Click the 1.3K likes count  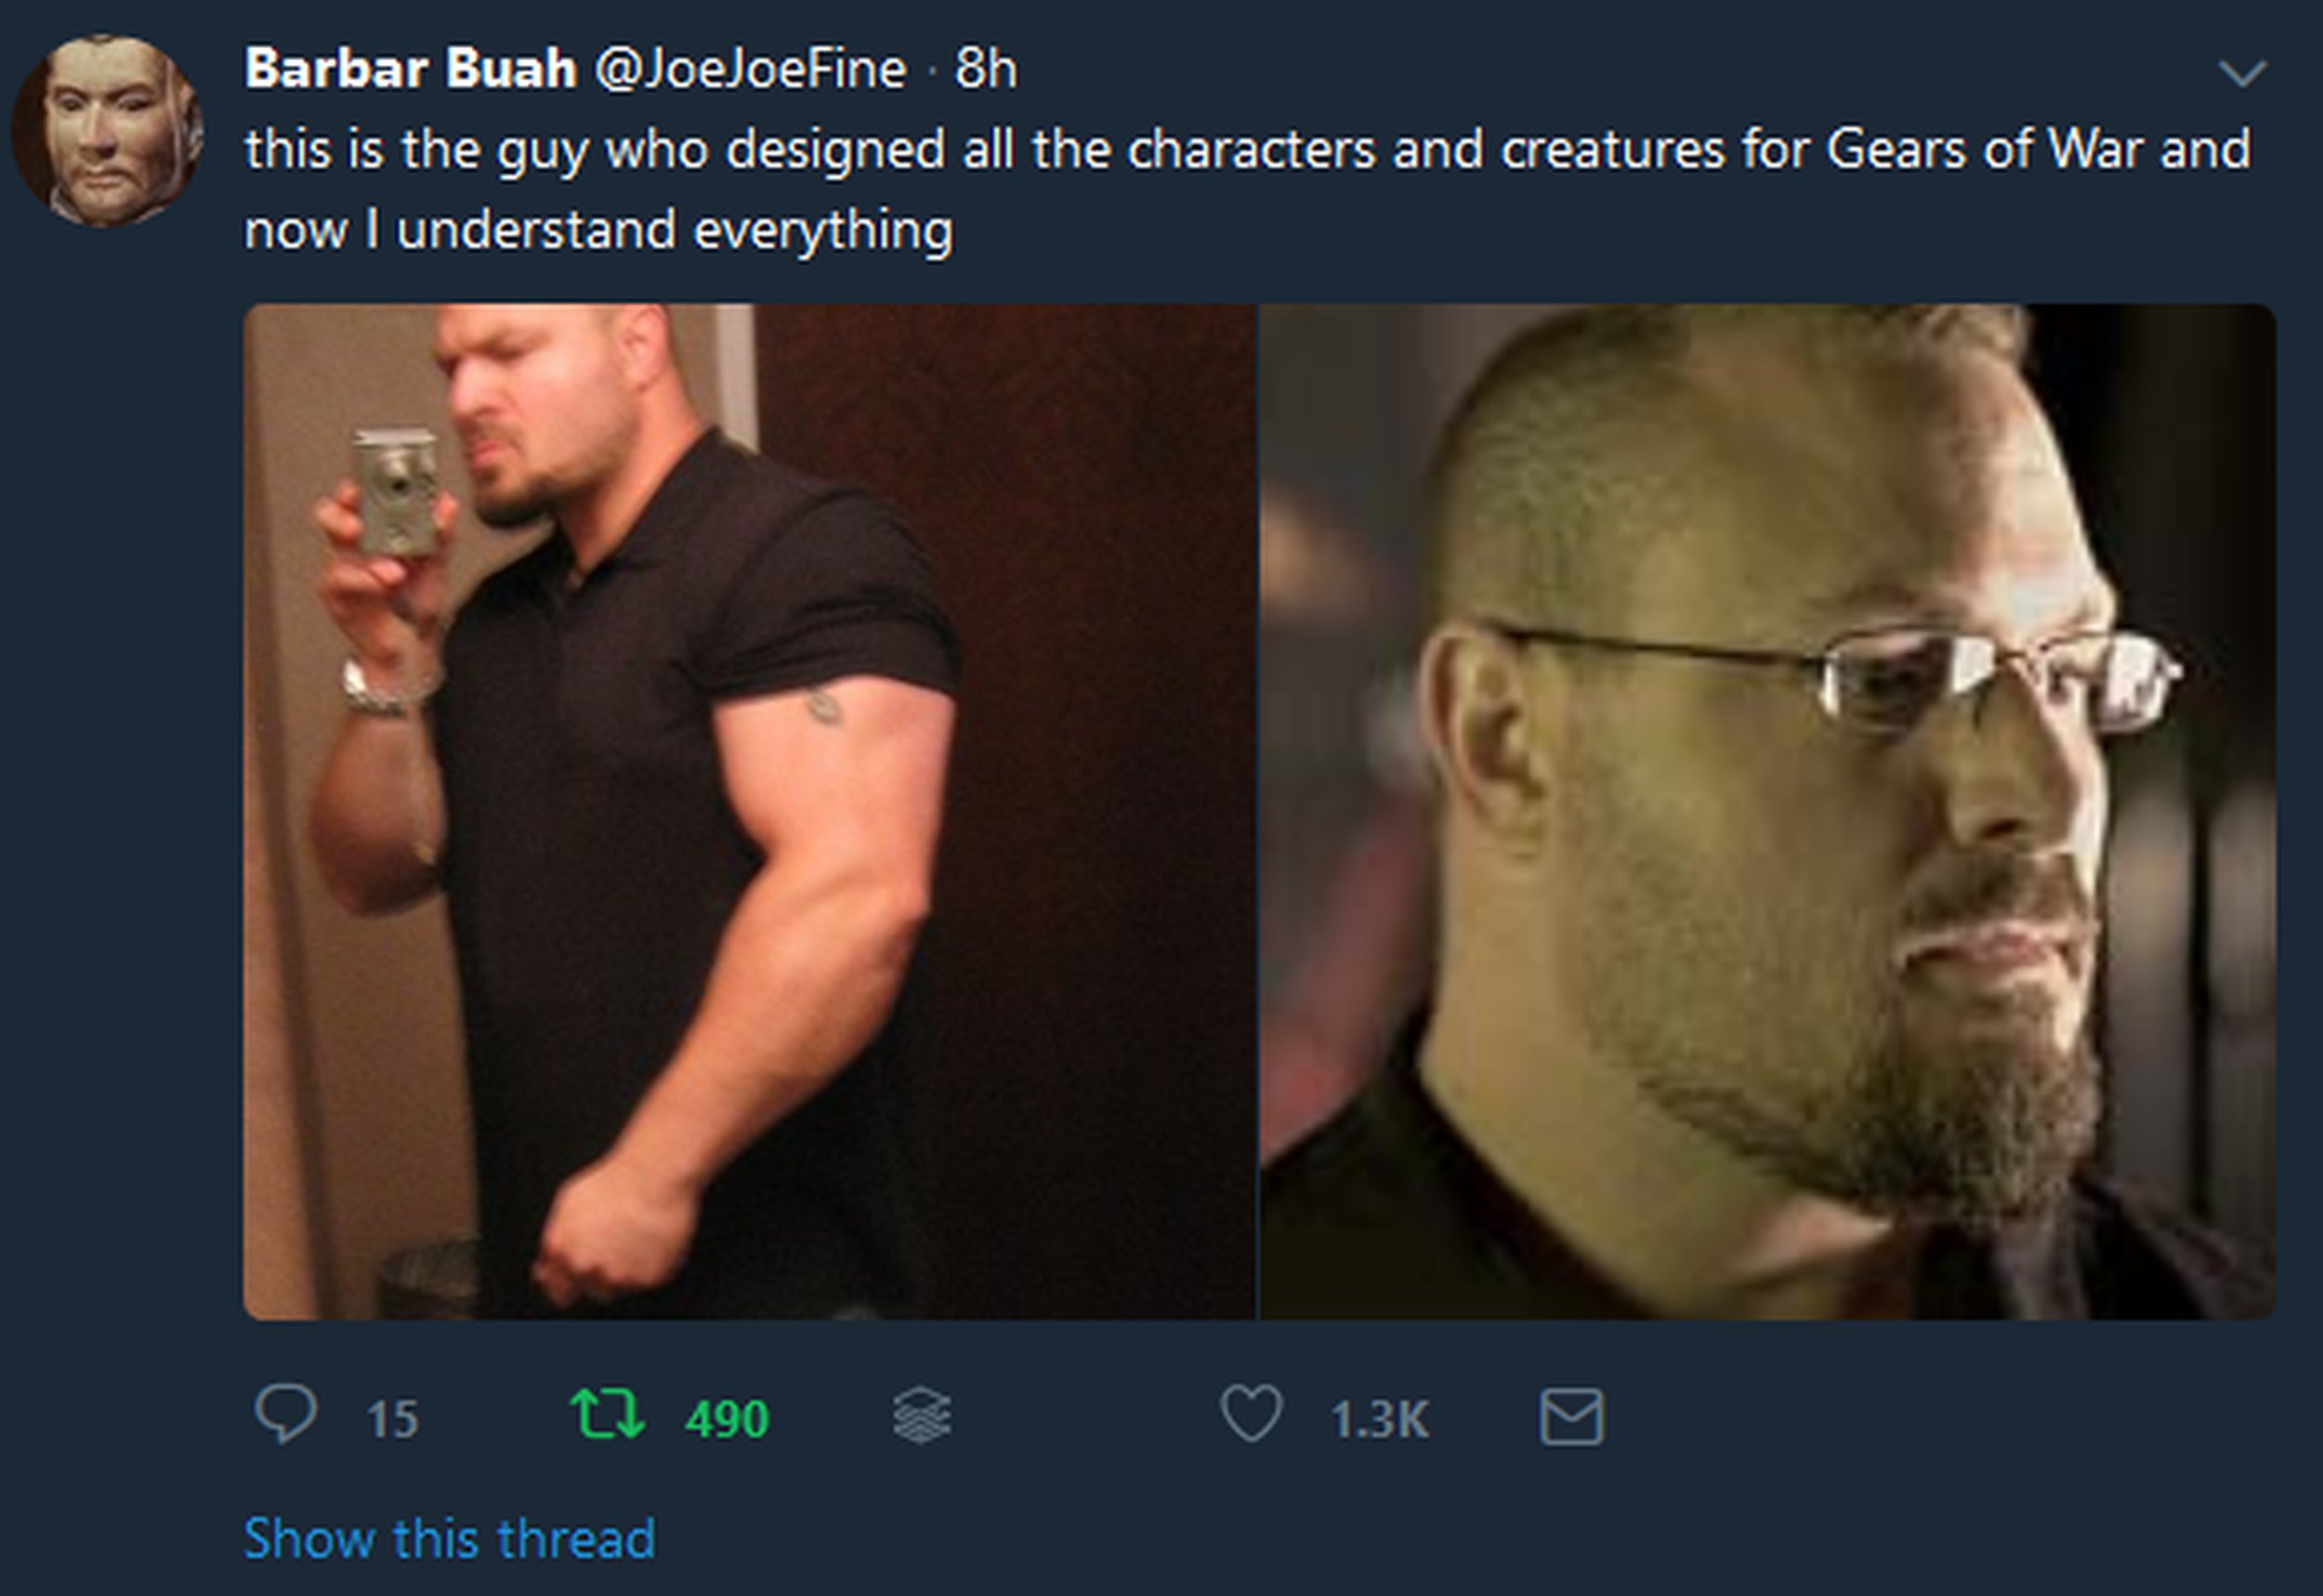pos(1380,1418)
